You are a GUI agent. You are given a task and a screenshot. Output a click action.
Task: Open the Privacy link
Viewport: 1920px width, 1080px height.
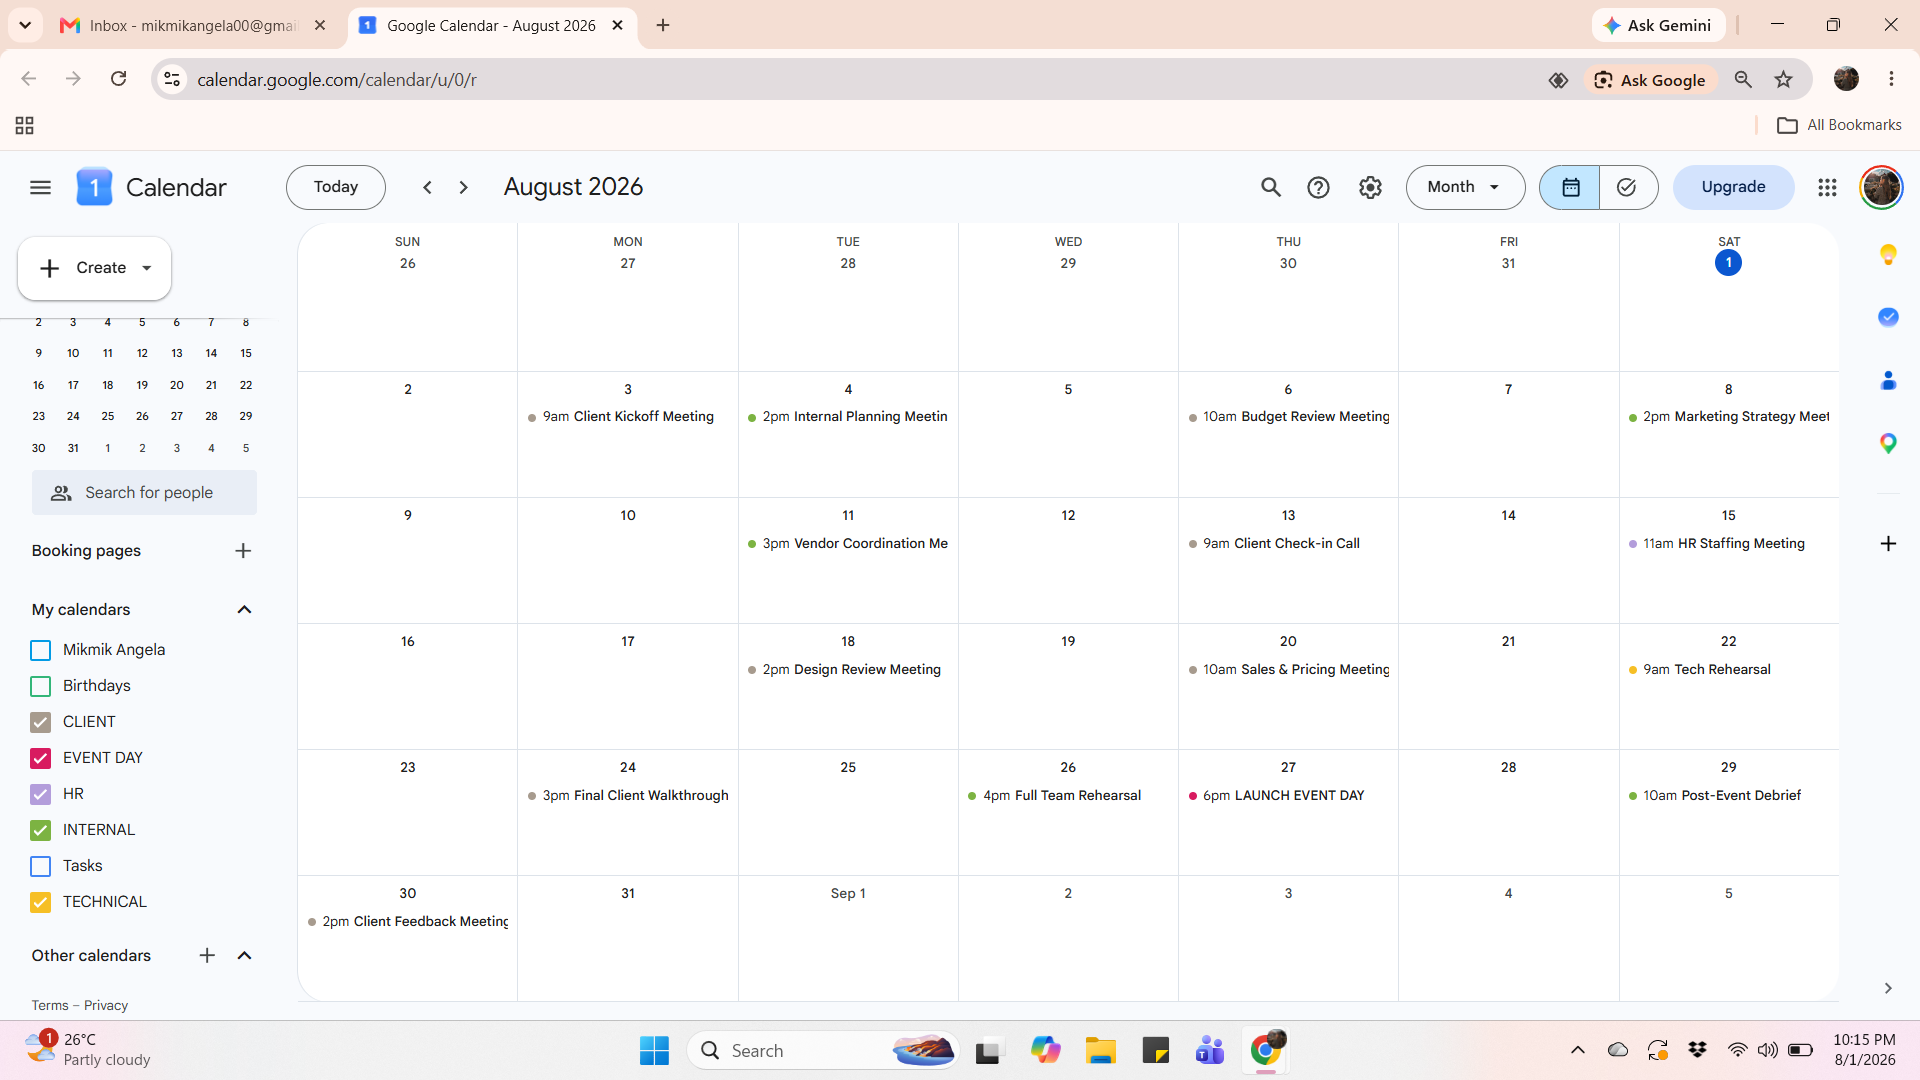[x=106, y=1005]
